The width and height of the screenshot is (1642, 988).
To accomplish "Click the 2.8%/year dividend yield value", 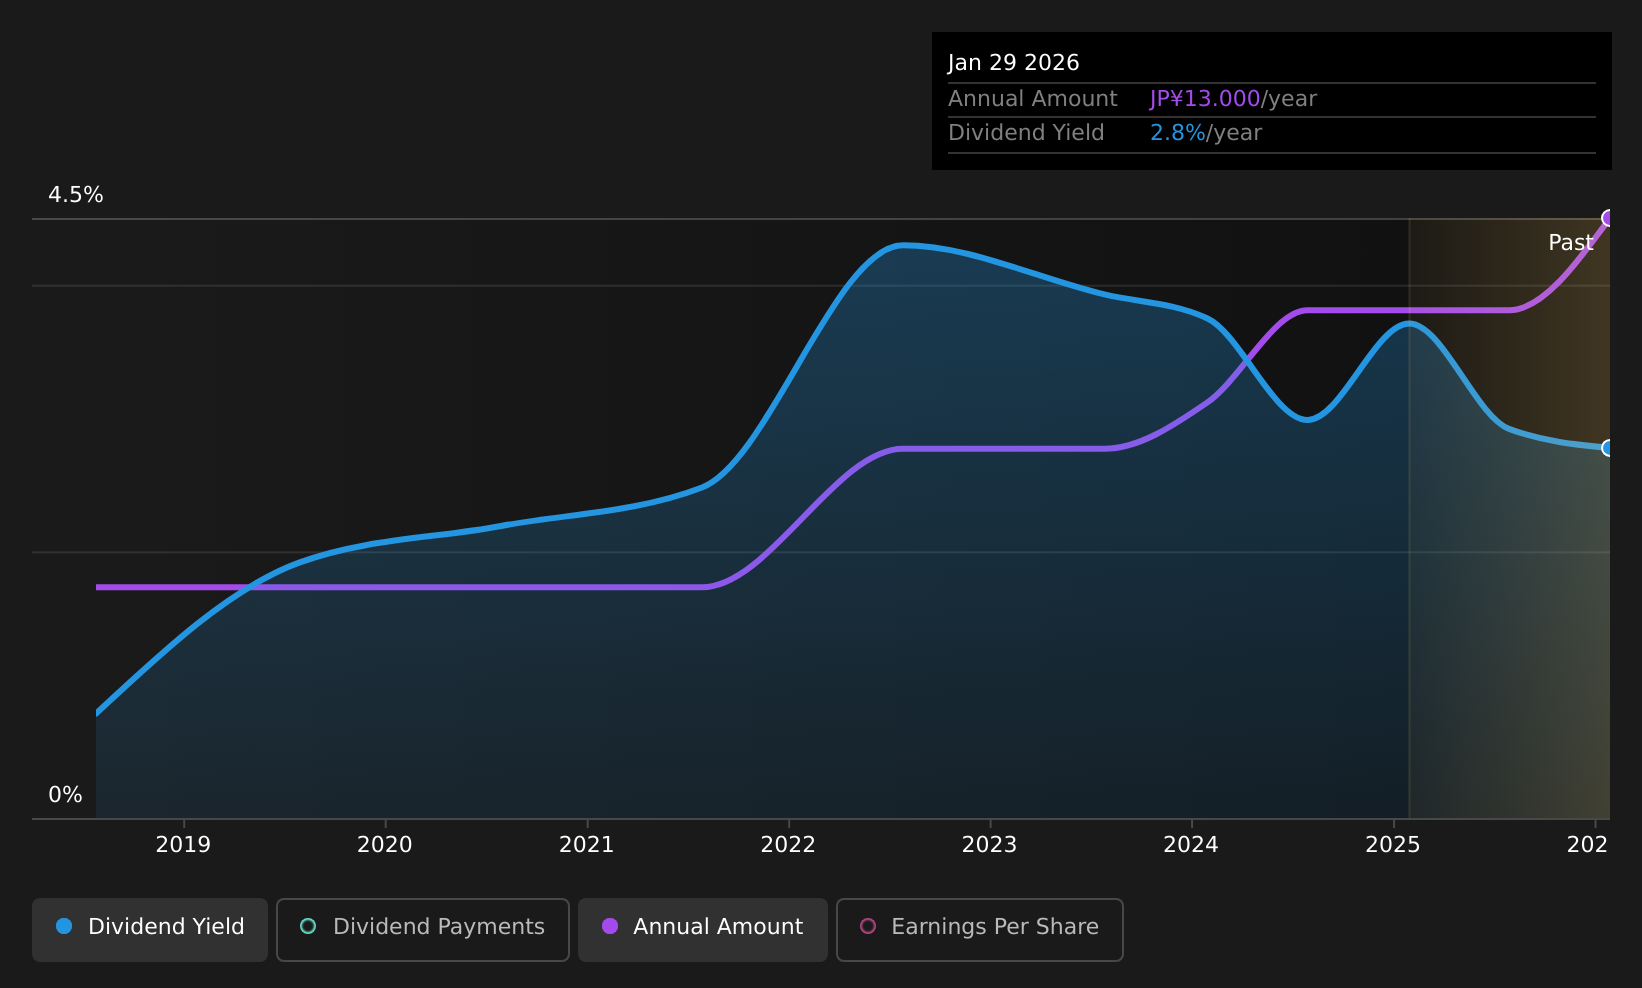I will [1206, 133].
